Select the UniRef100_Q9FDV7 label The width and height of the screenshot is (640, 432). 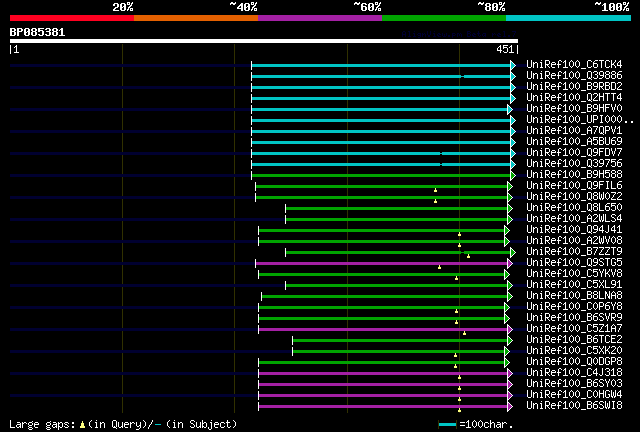point(574,153)
